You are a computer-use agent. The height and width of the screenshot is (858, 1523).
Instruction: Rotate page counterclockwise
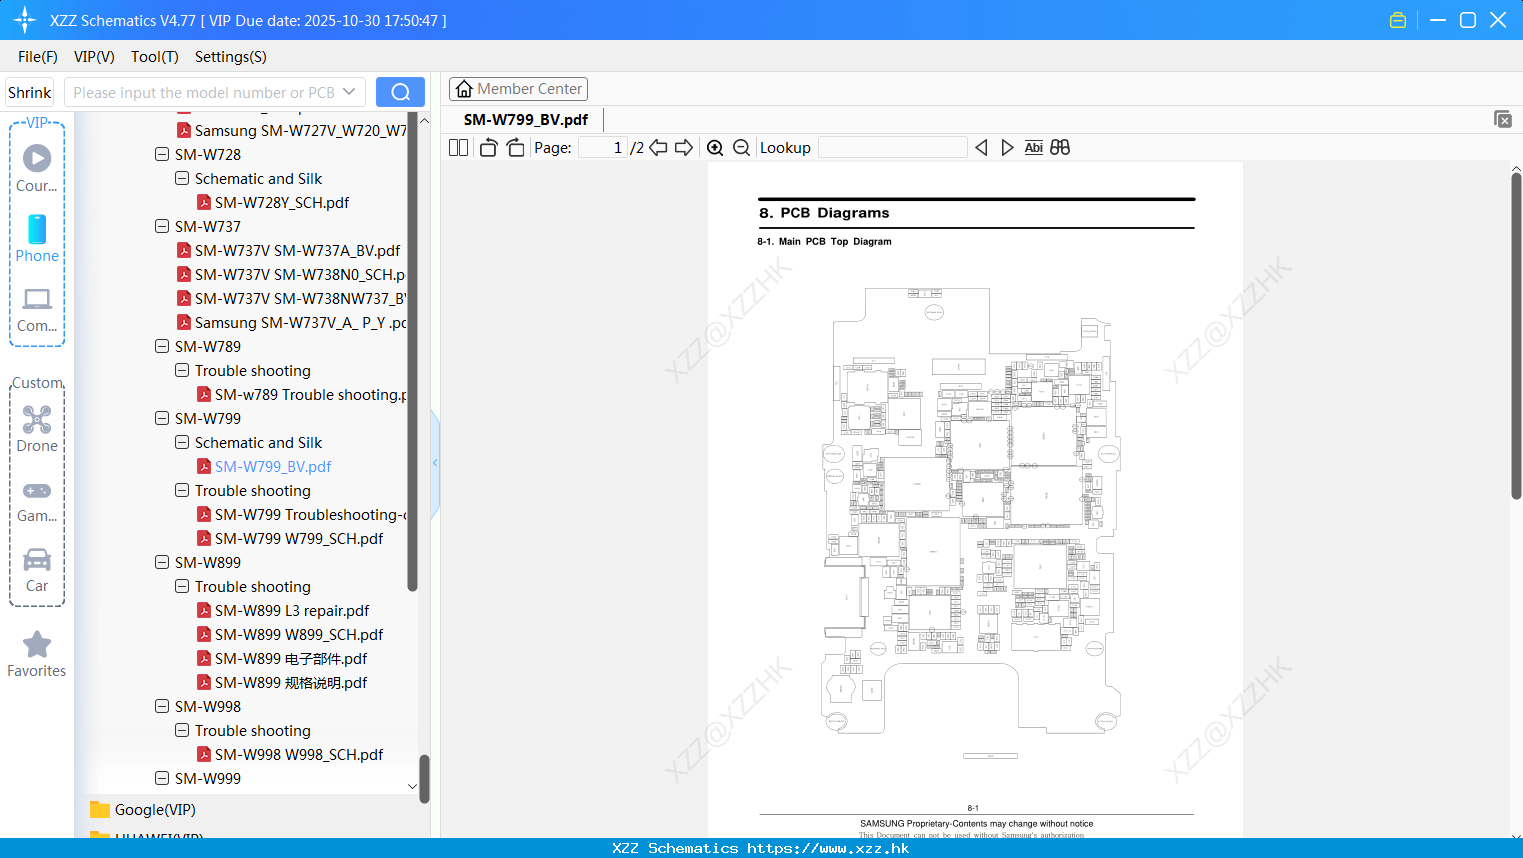pyautogui.click(x=488, y=147)
